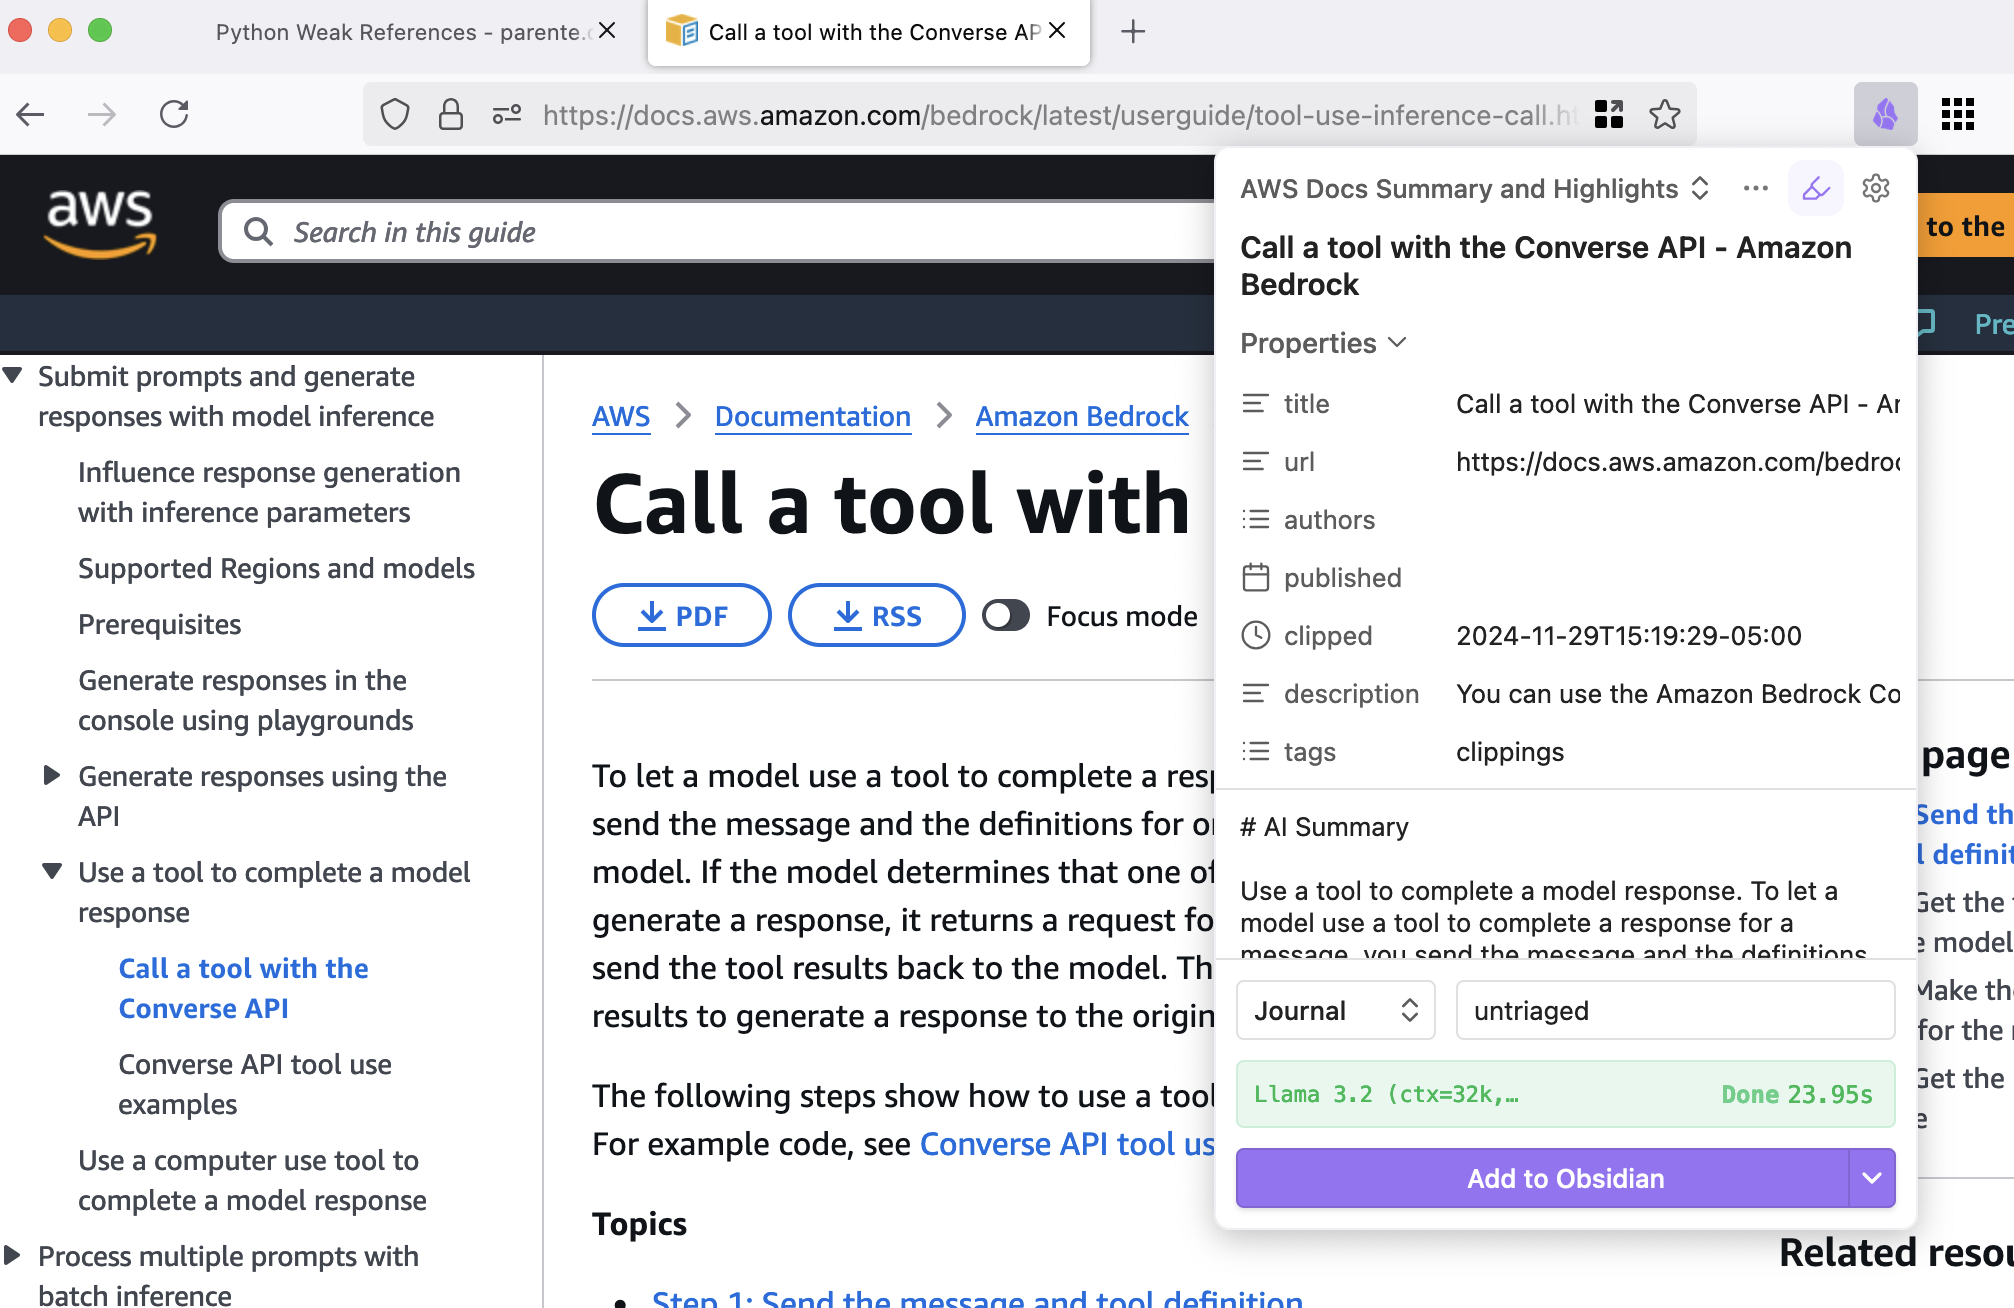
Task: View site security padlock info
Action: (x=451, y=115)
